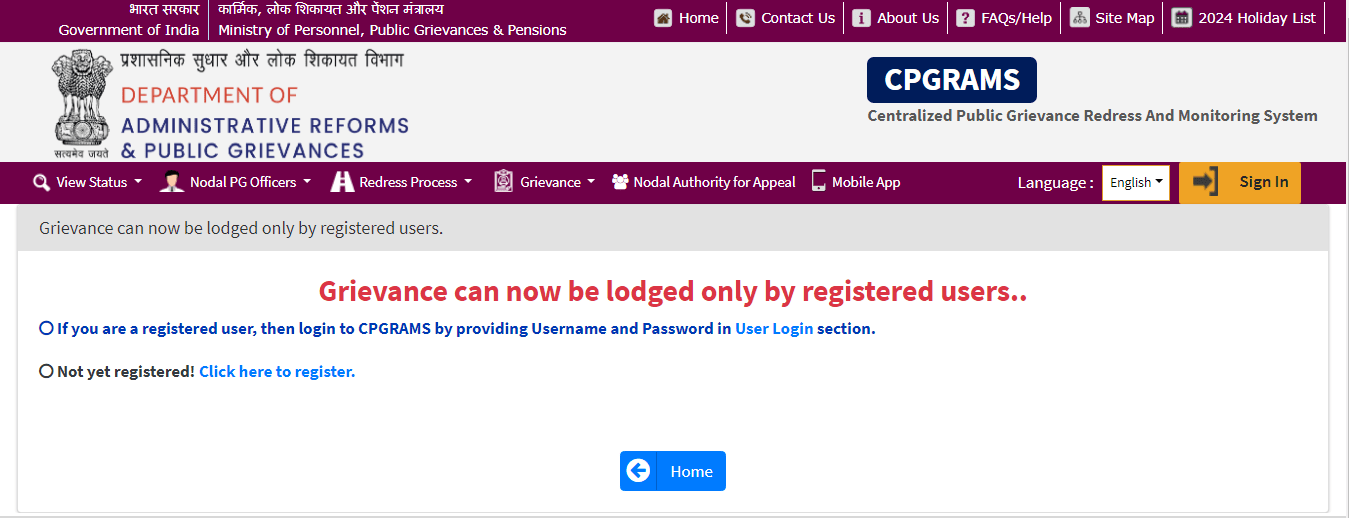The height and width of the screenshot is (518, 1349).
Task: Open the User Login link
Action: pos(774,328)
